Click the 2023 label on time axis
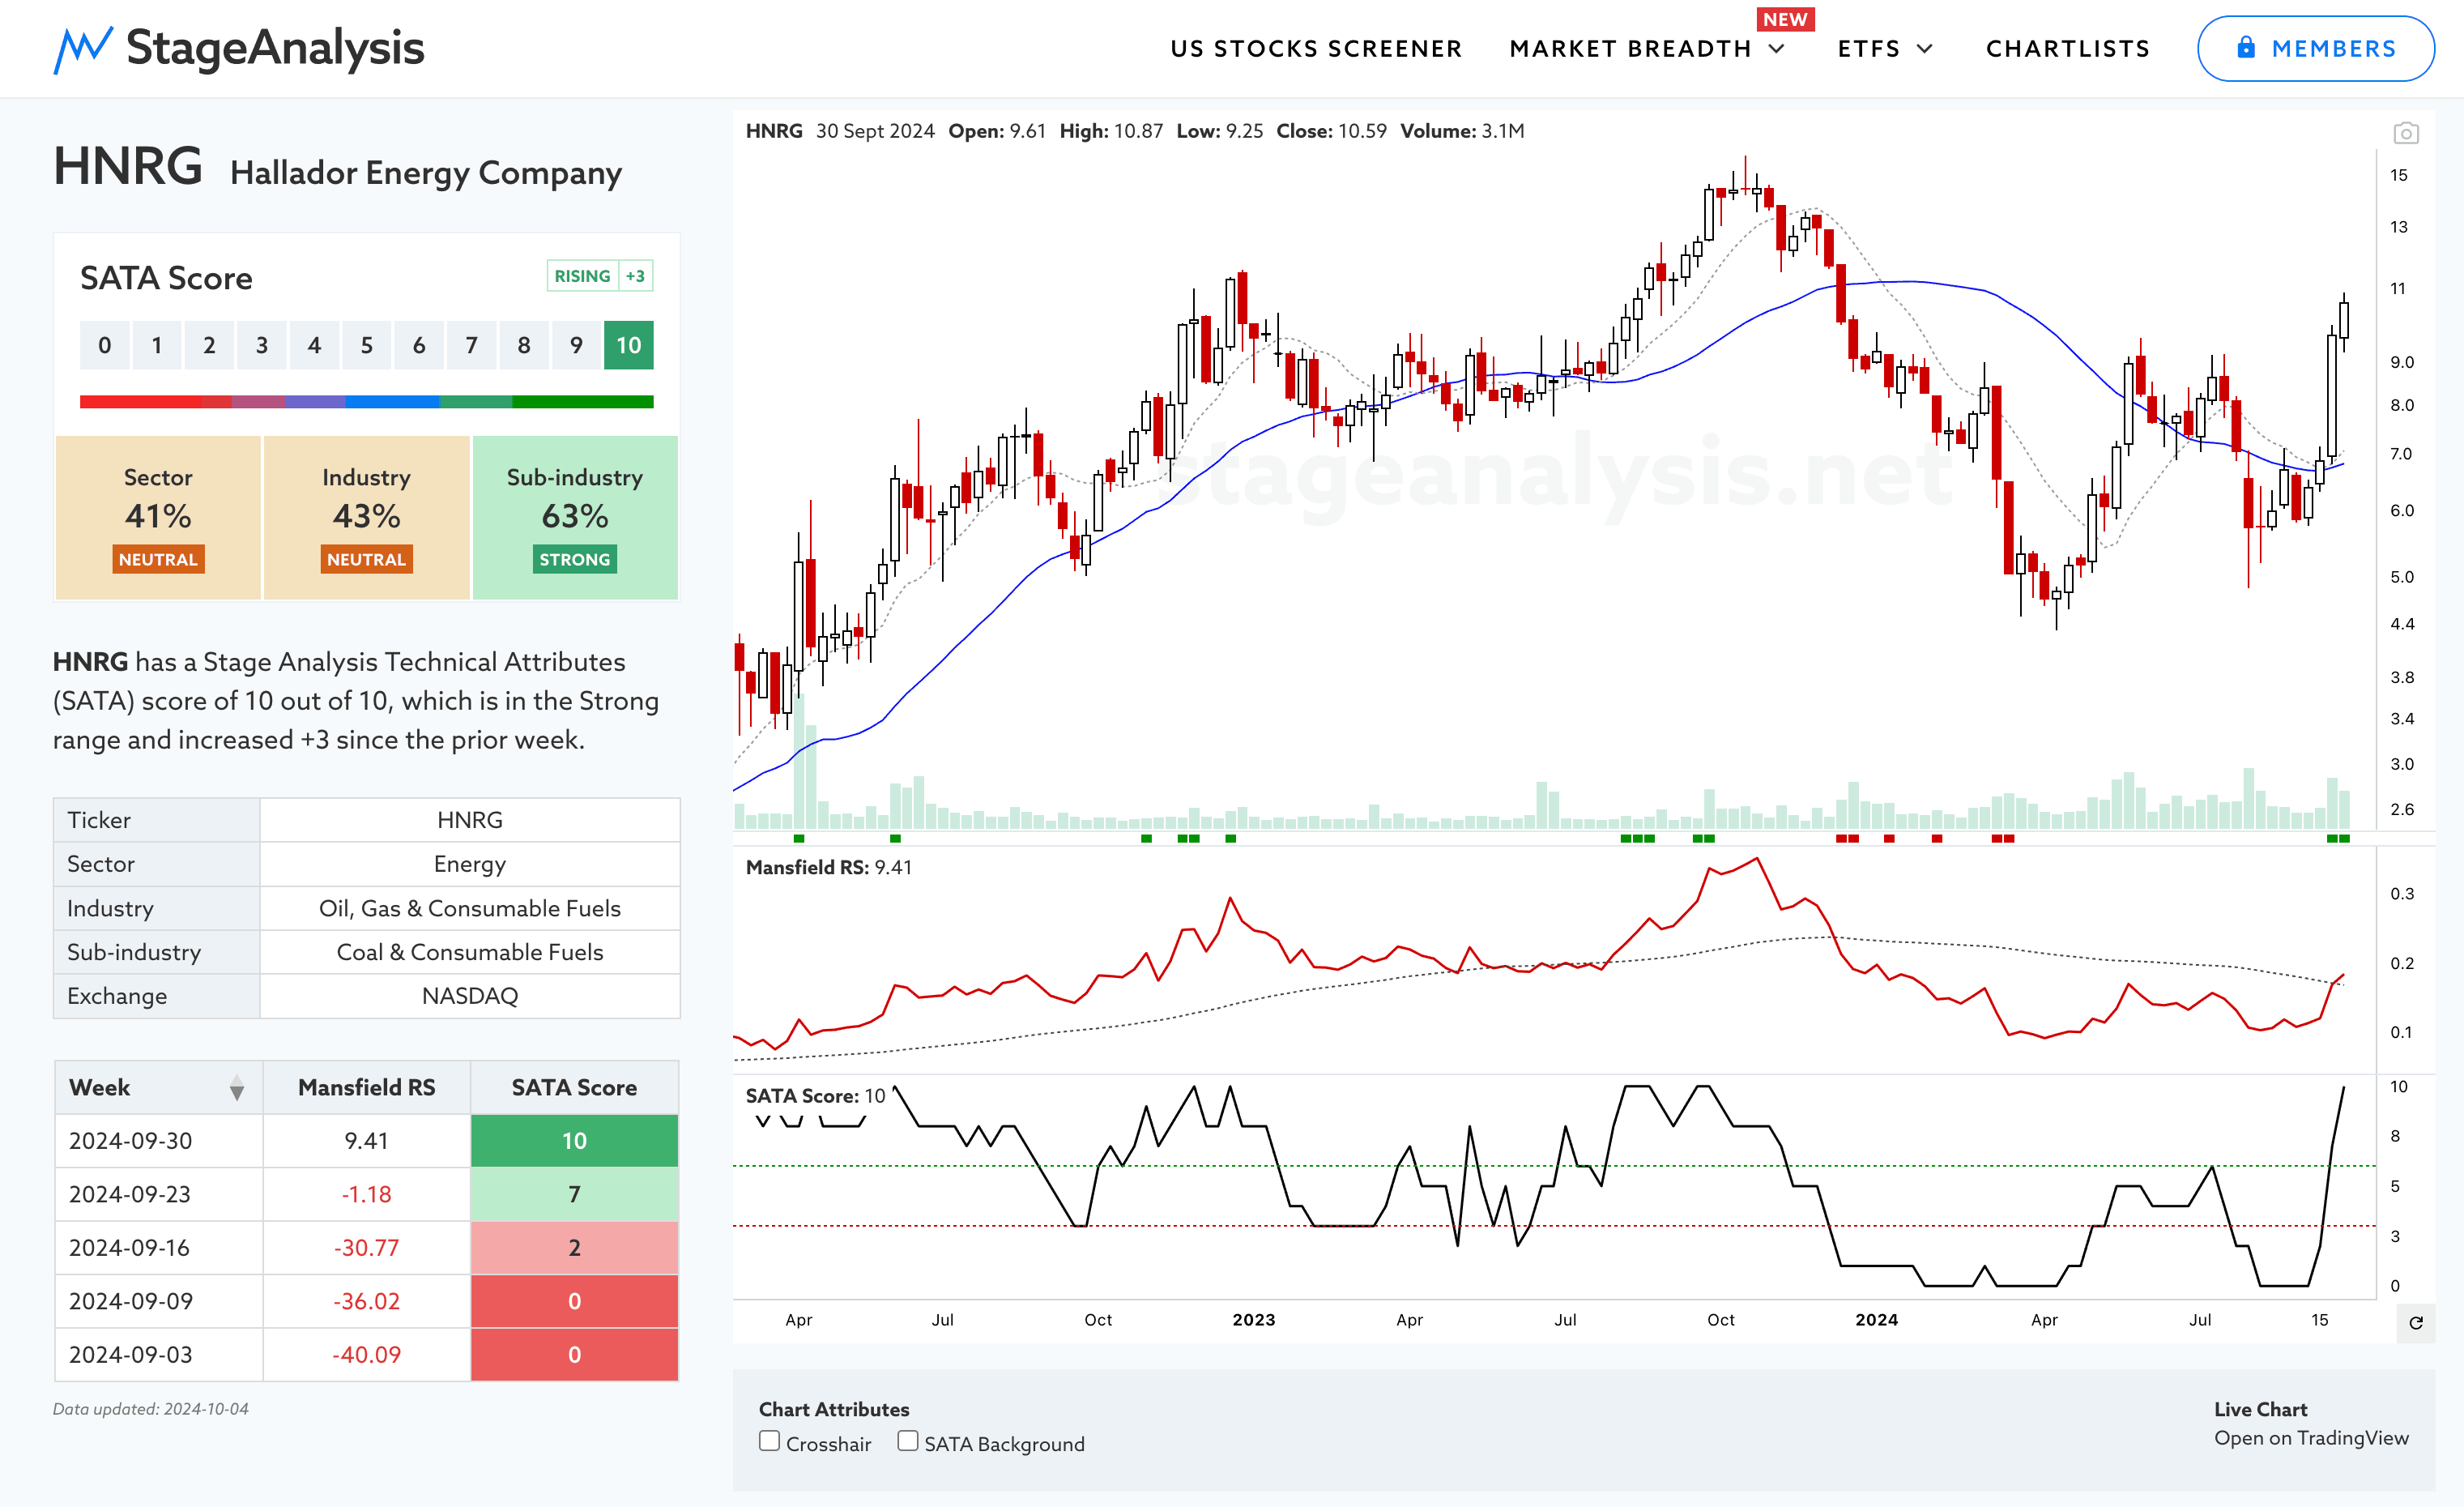 point(1253,1320)
